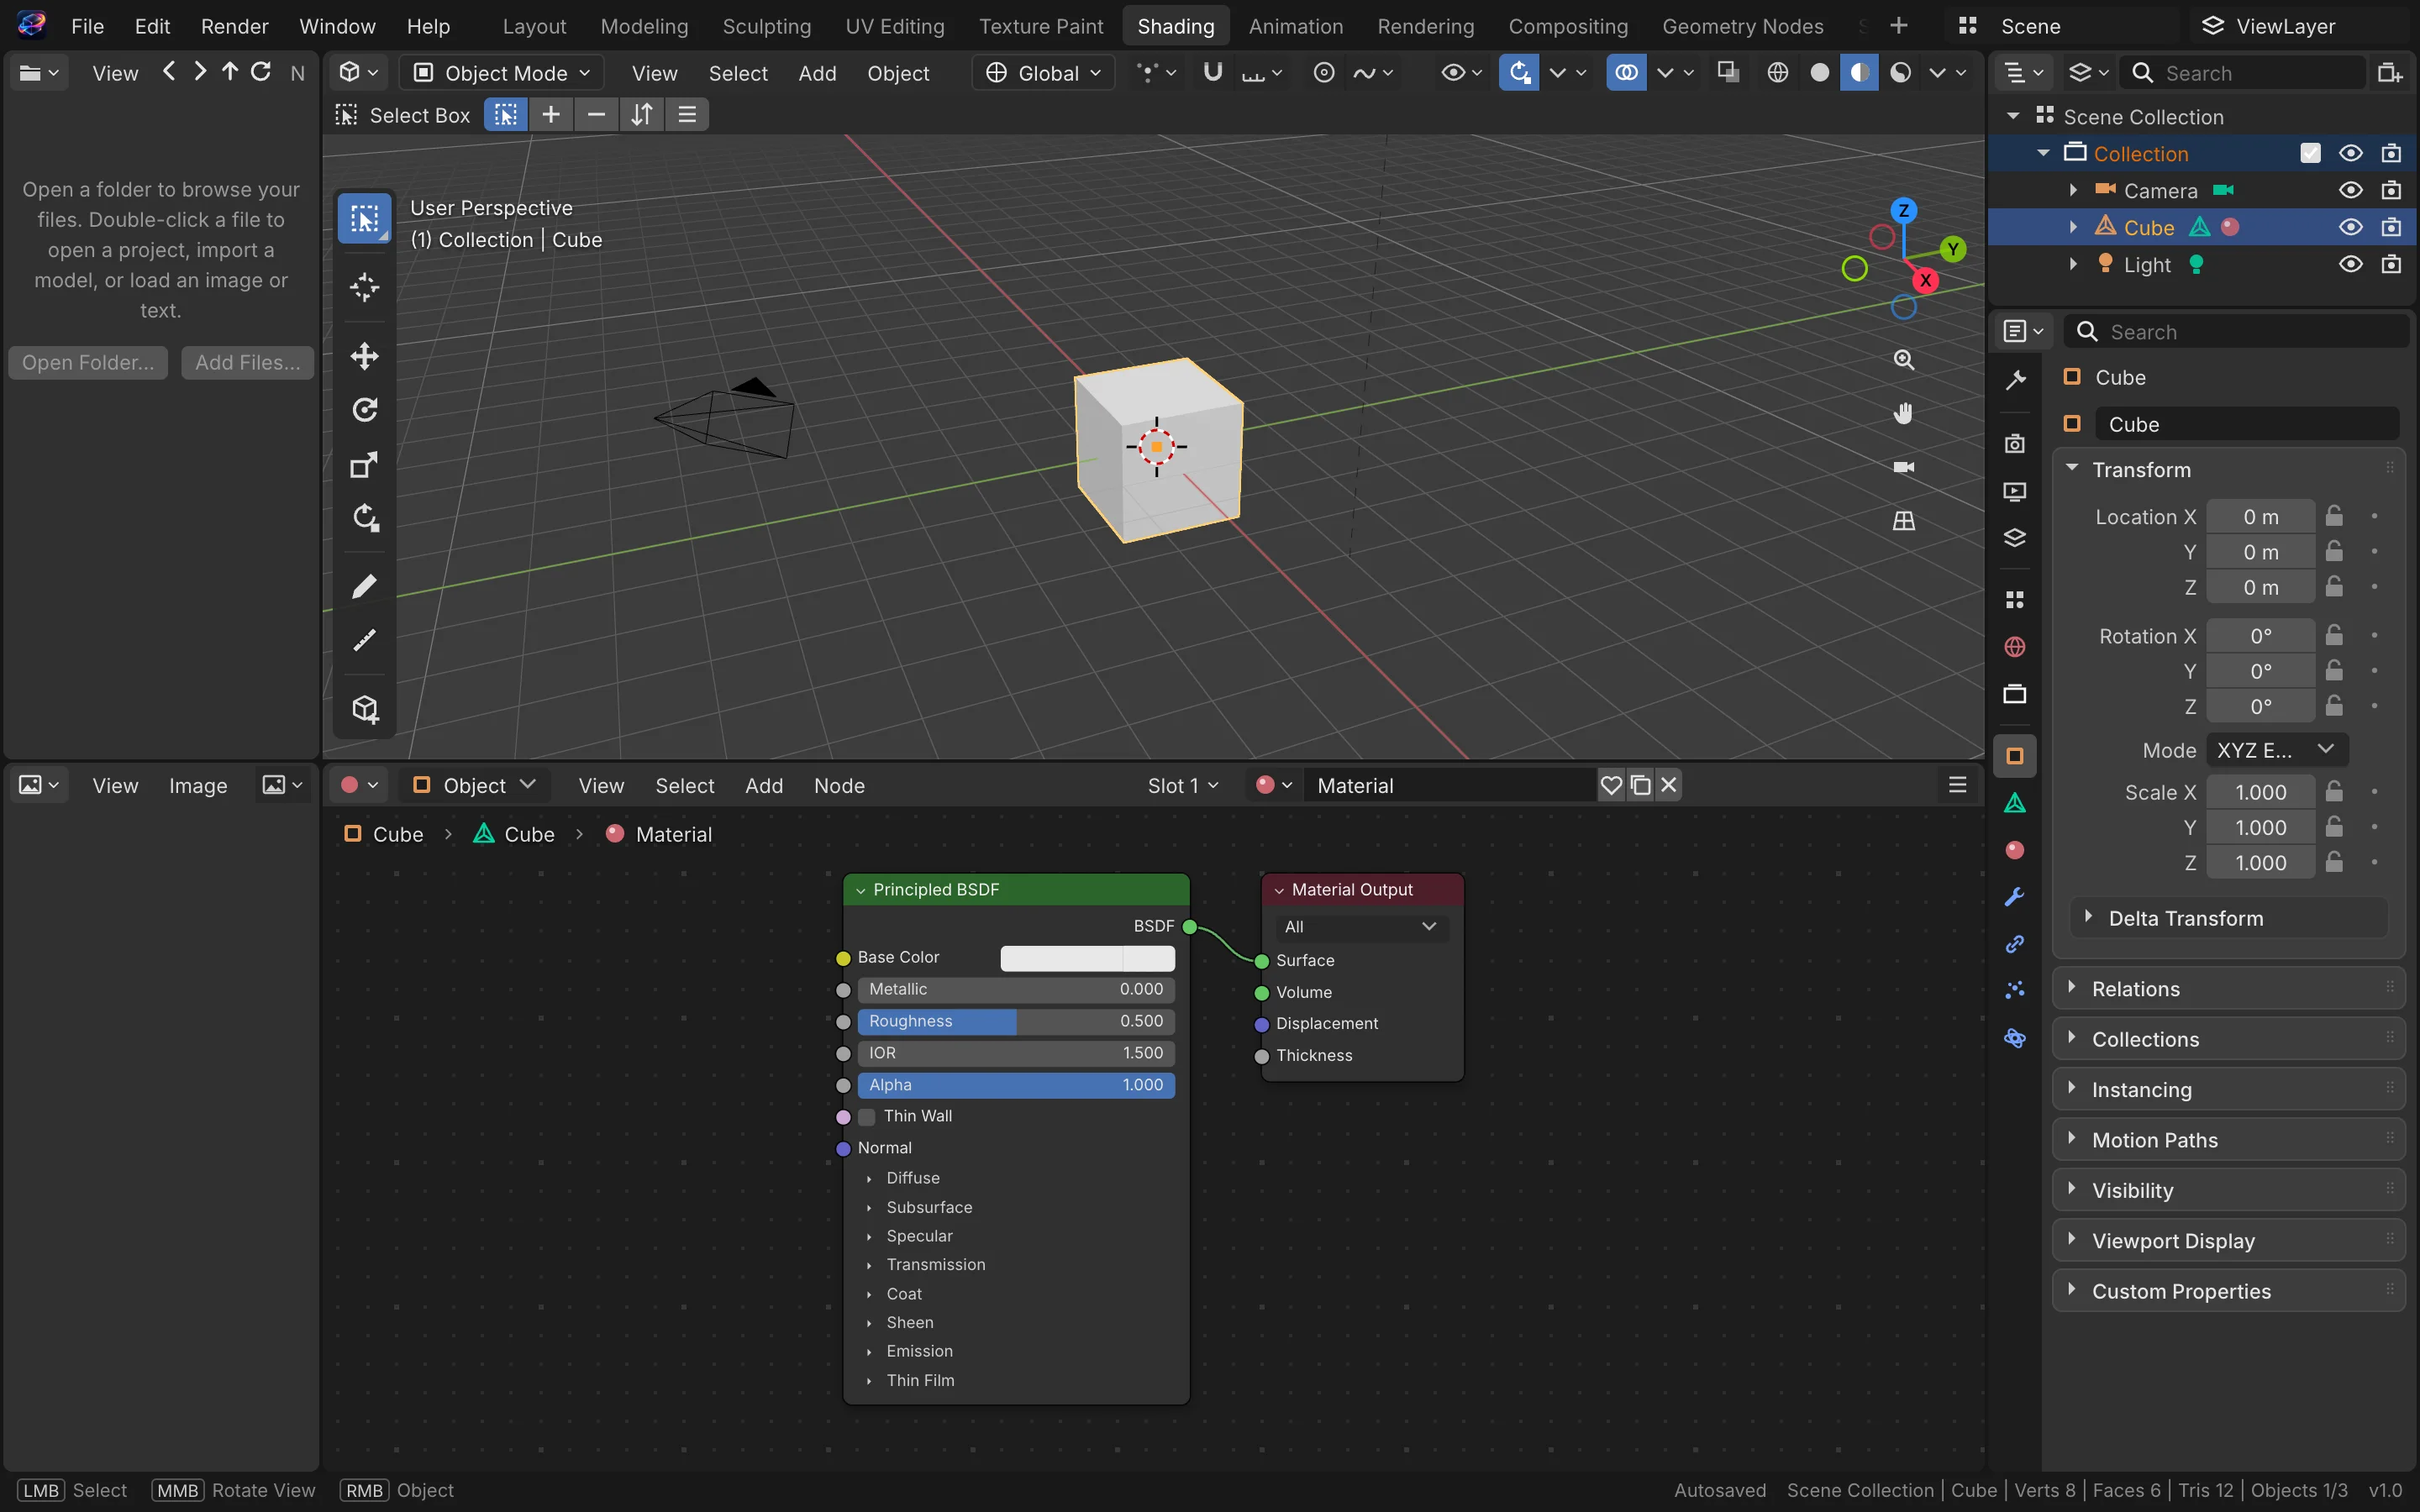This screenshot has height=1512, width=2420.
Task: Open the Render menu
Action: click(234, 26)
